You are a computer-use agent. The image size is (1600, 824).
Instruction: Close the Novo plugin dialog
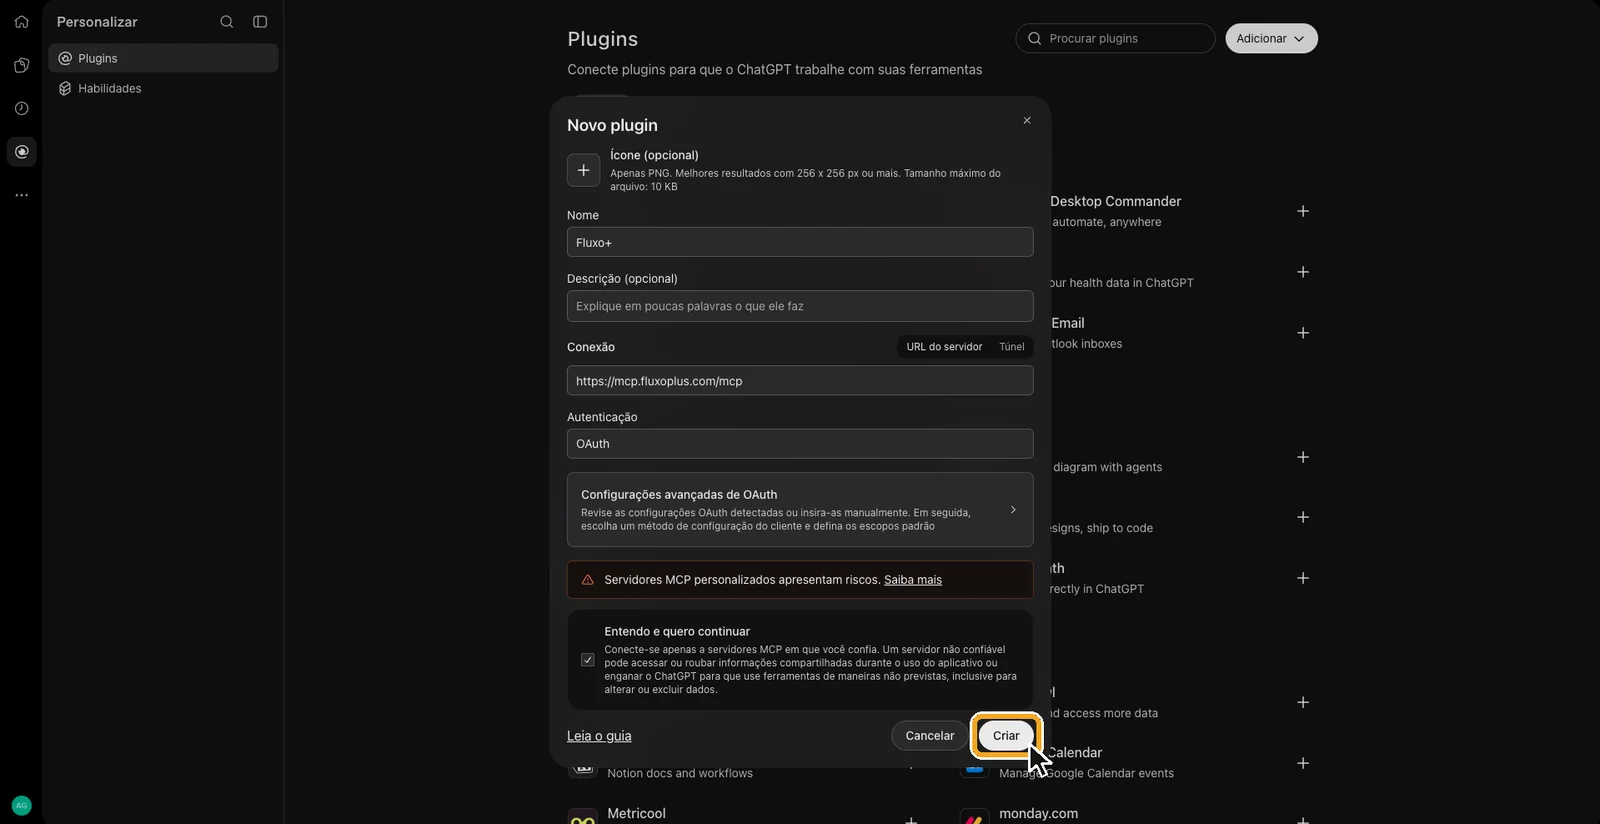tap(1027, 120)
